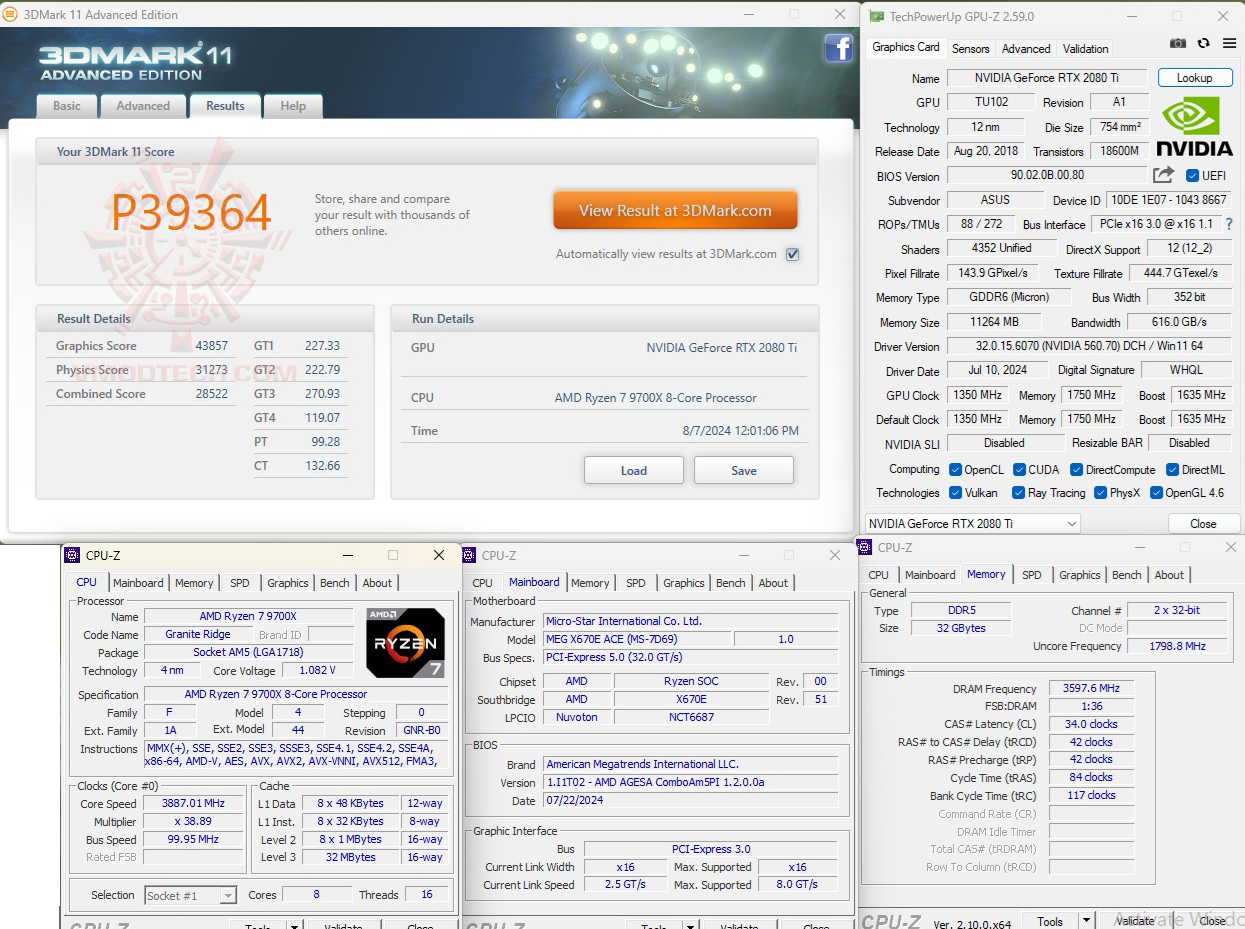Image resolution: width=1245 pixels, height=929 pixels.
Task: Toggle the PhysX checkbox
Action: coord(1100,493)
